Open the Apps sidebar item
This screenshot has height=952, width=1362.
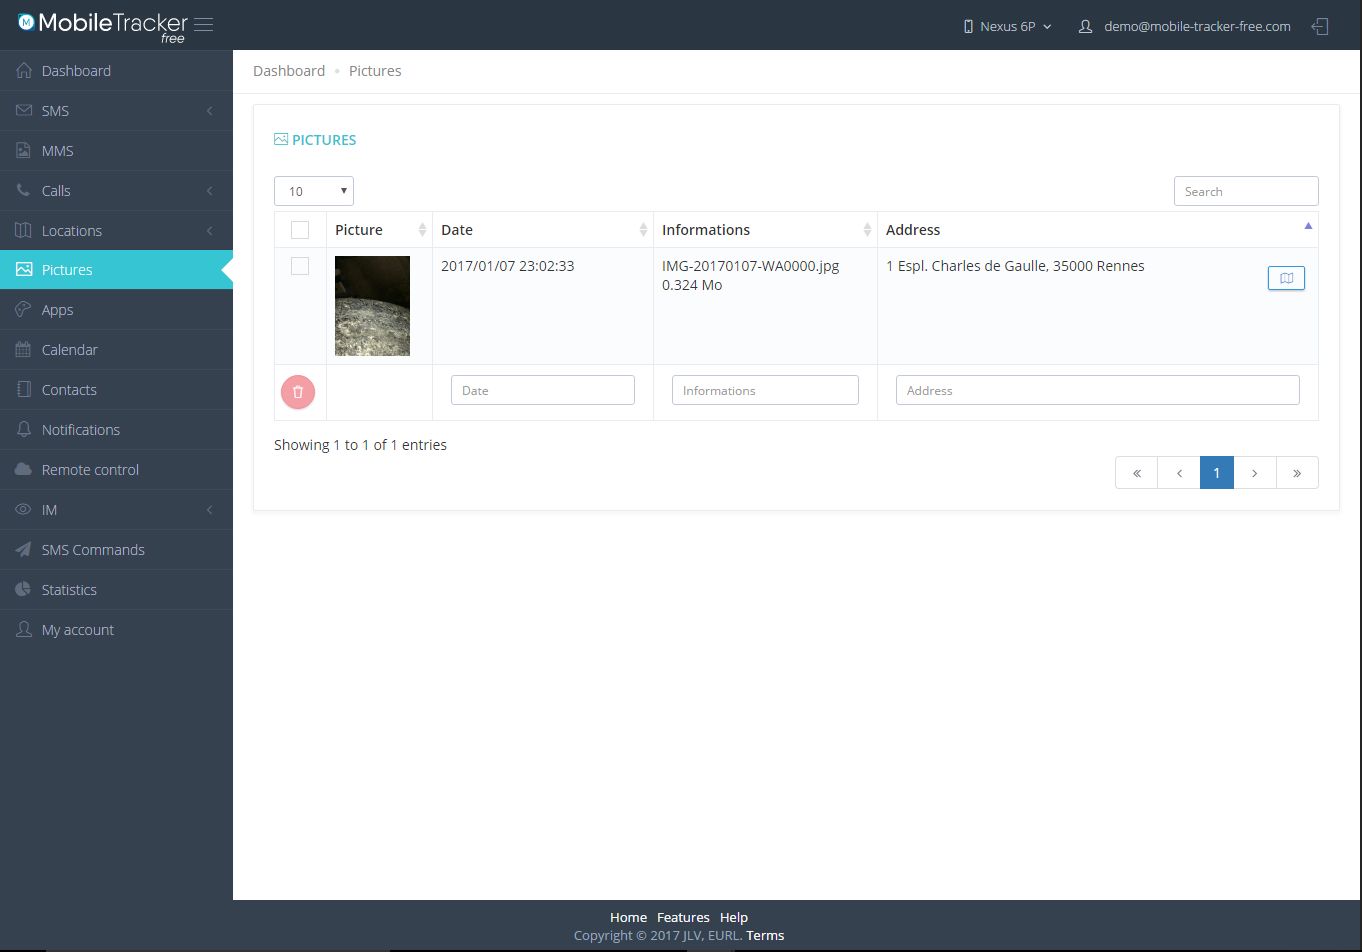click(x=116, y=310)
